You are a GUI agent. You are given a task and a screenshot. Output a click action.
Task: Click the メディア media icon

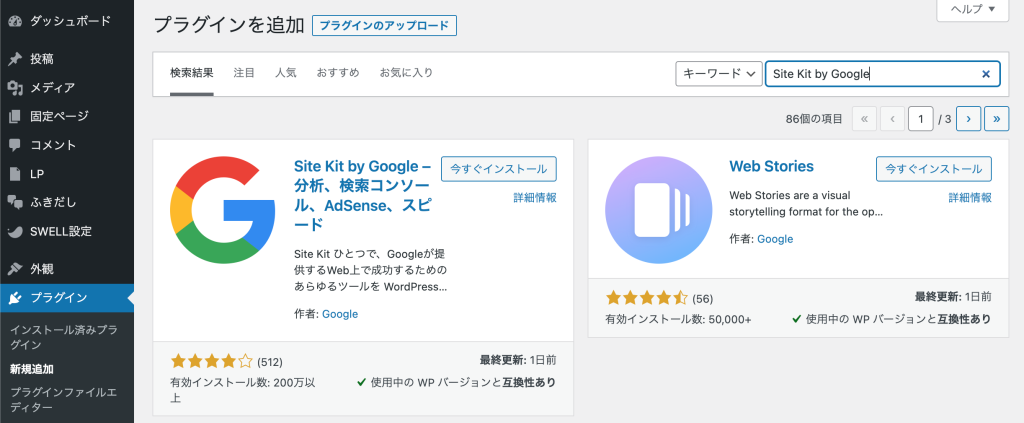tap(16, 87)
